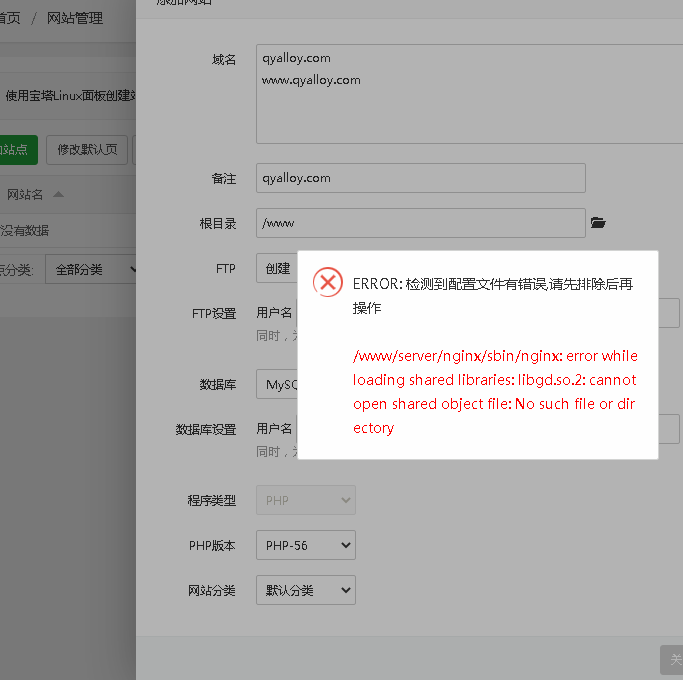The width and height of the screenshot is (683, 680).
Task: Click the 数据库设置 用户名 field
Action: pos(670,429)
